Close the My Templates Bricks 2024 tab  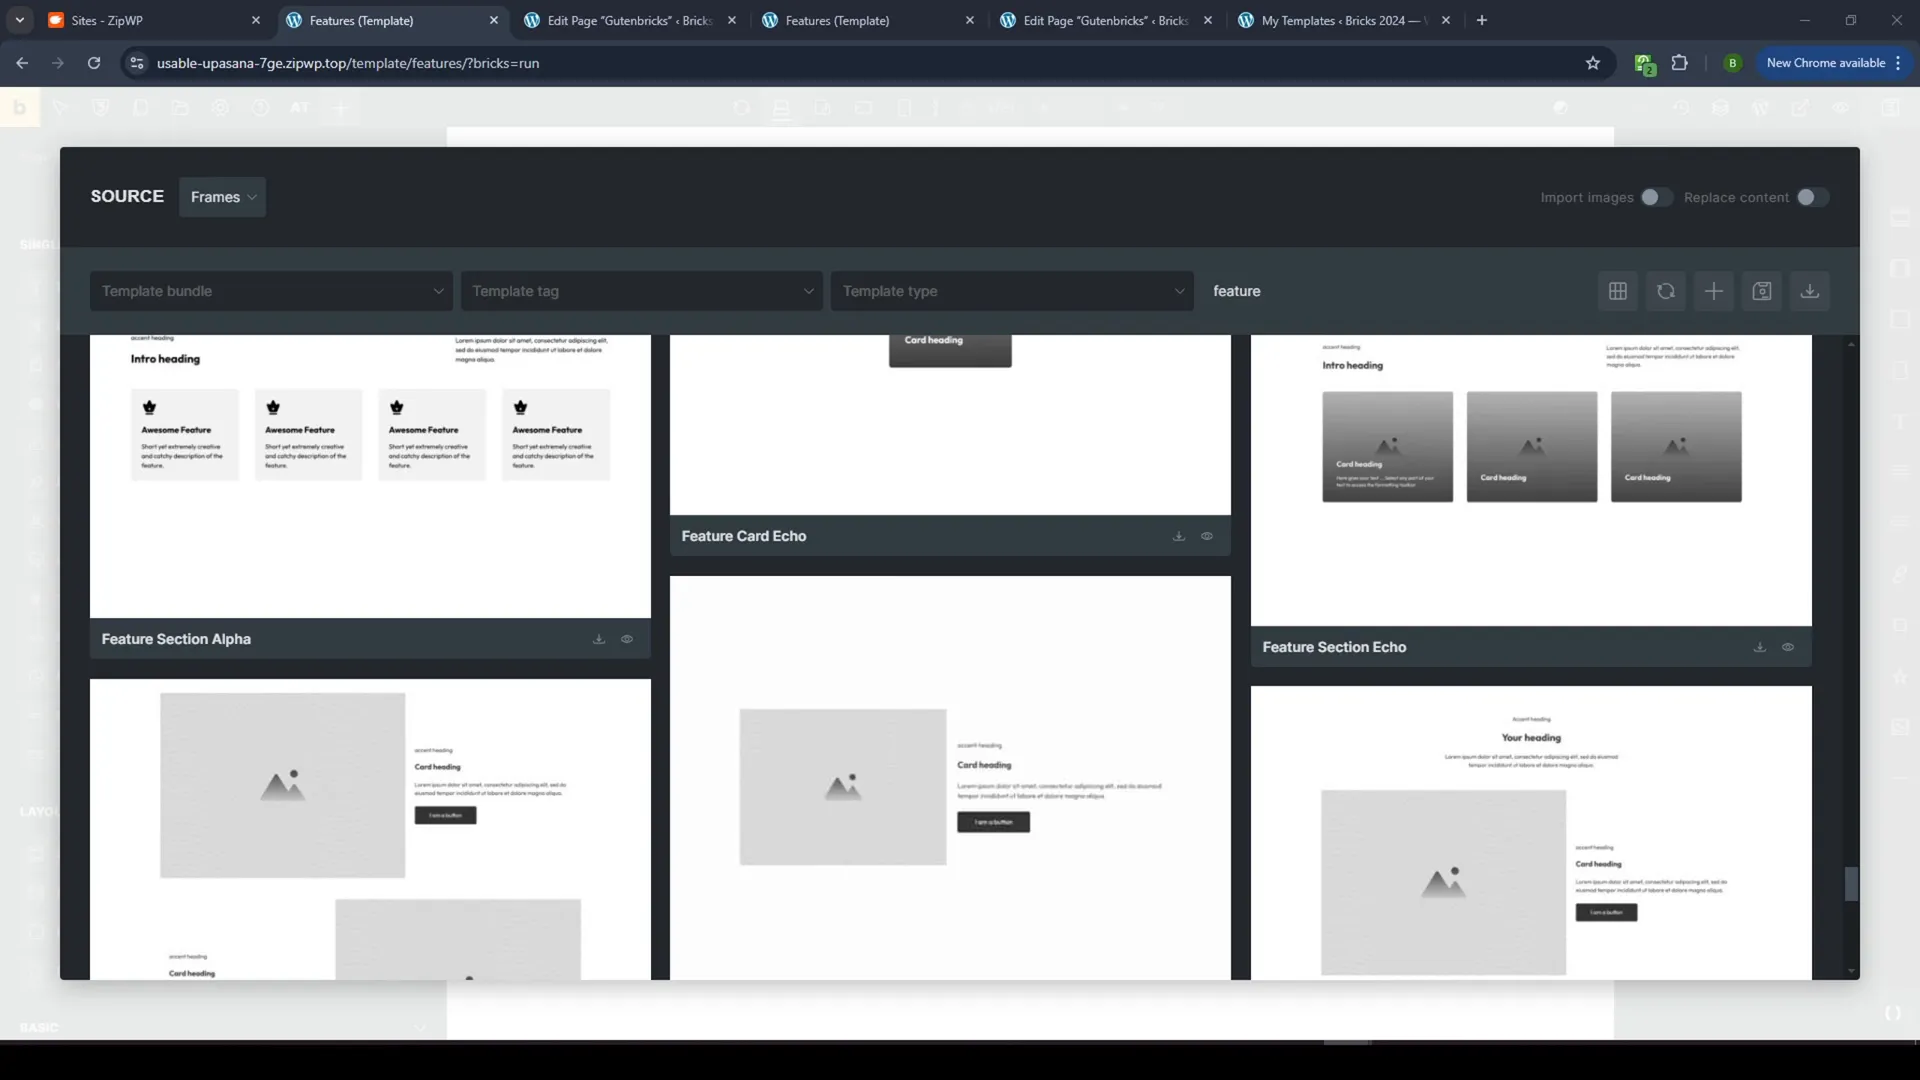[x=1446, y=20]
